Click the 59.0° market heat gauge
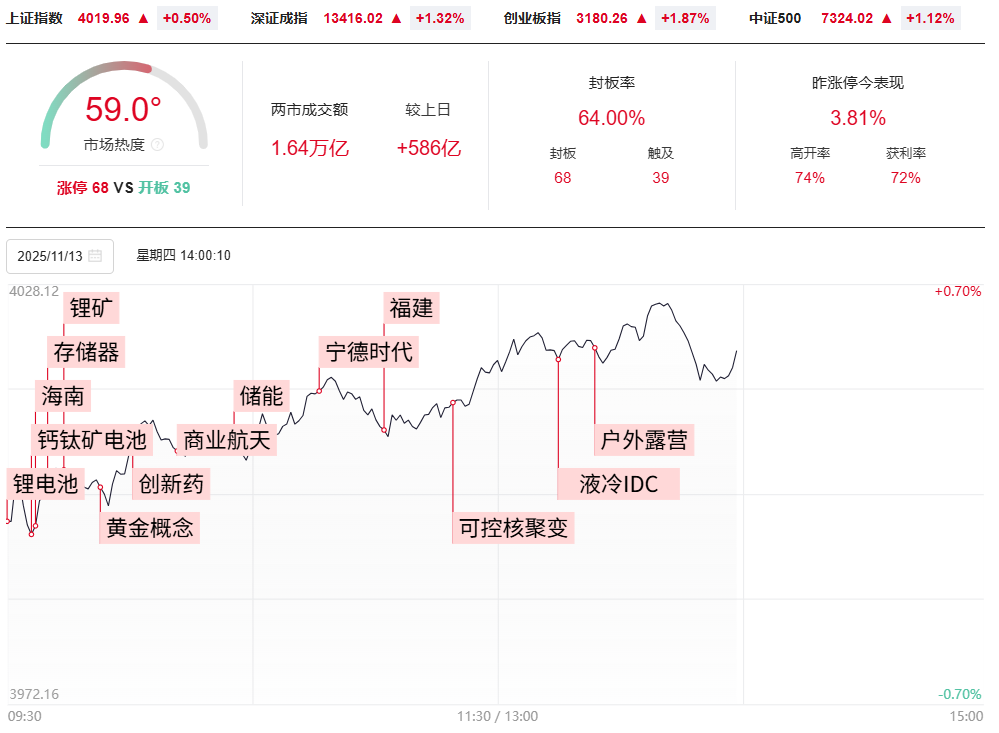Image resolution: width=999 pixels, height=733 pixels. click(124, 109)
